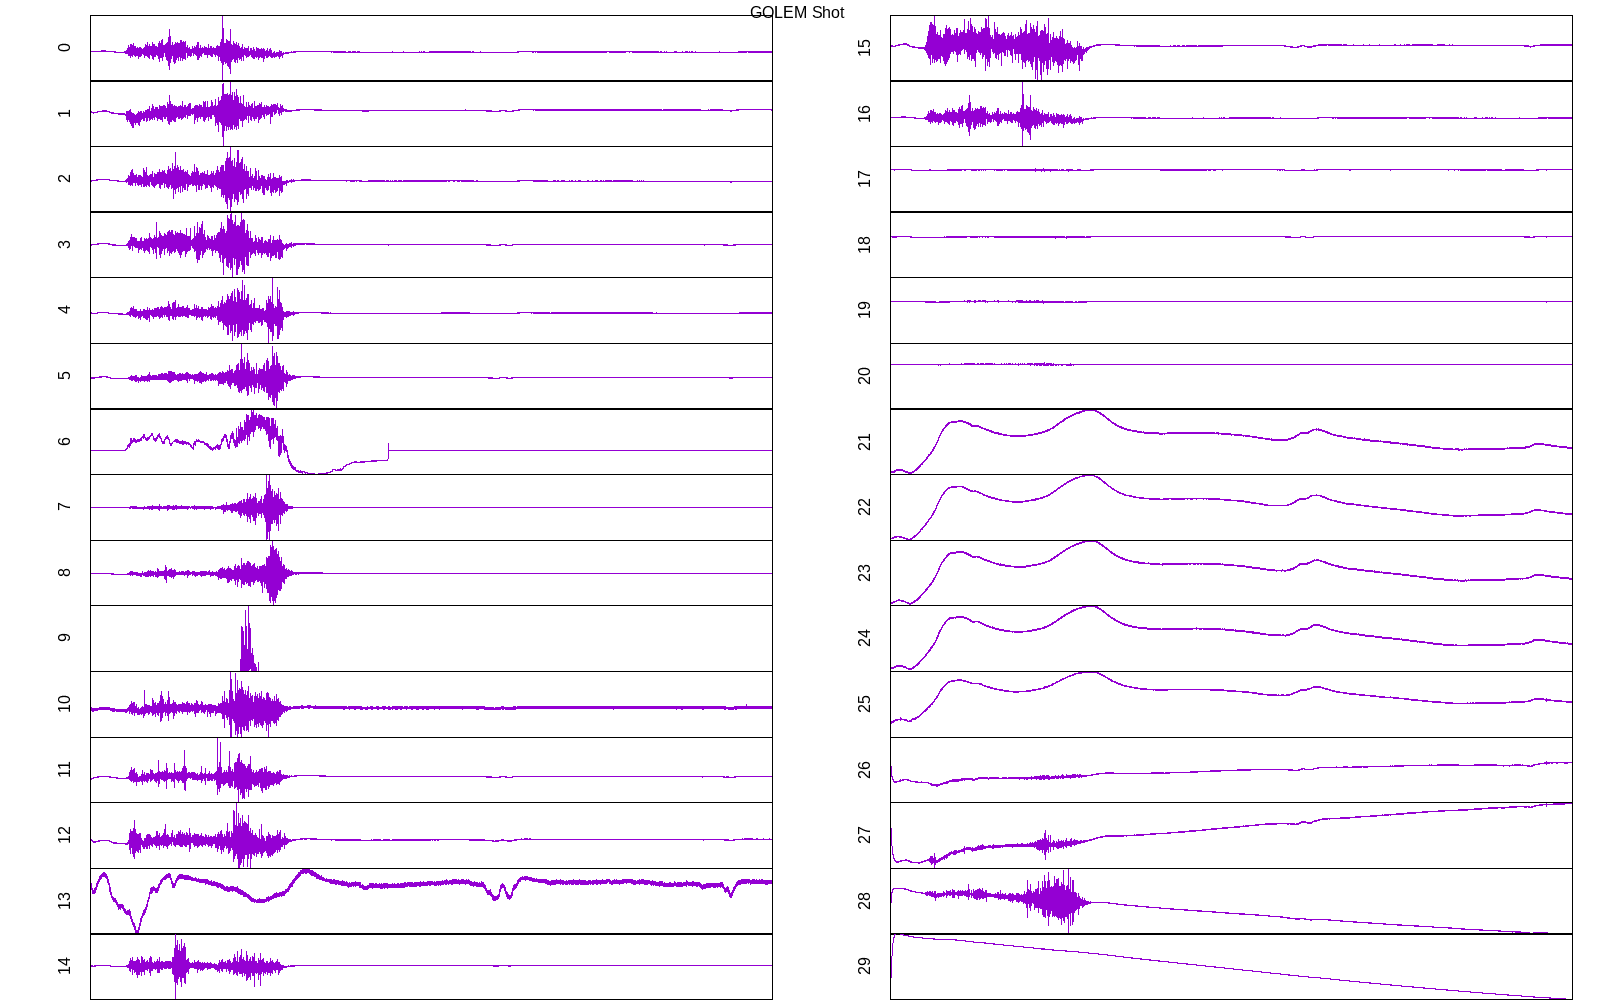Select the channel 26 plot panel
Screen dimensions: 1600x1000
click(x=1231, y=770)
